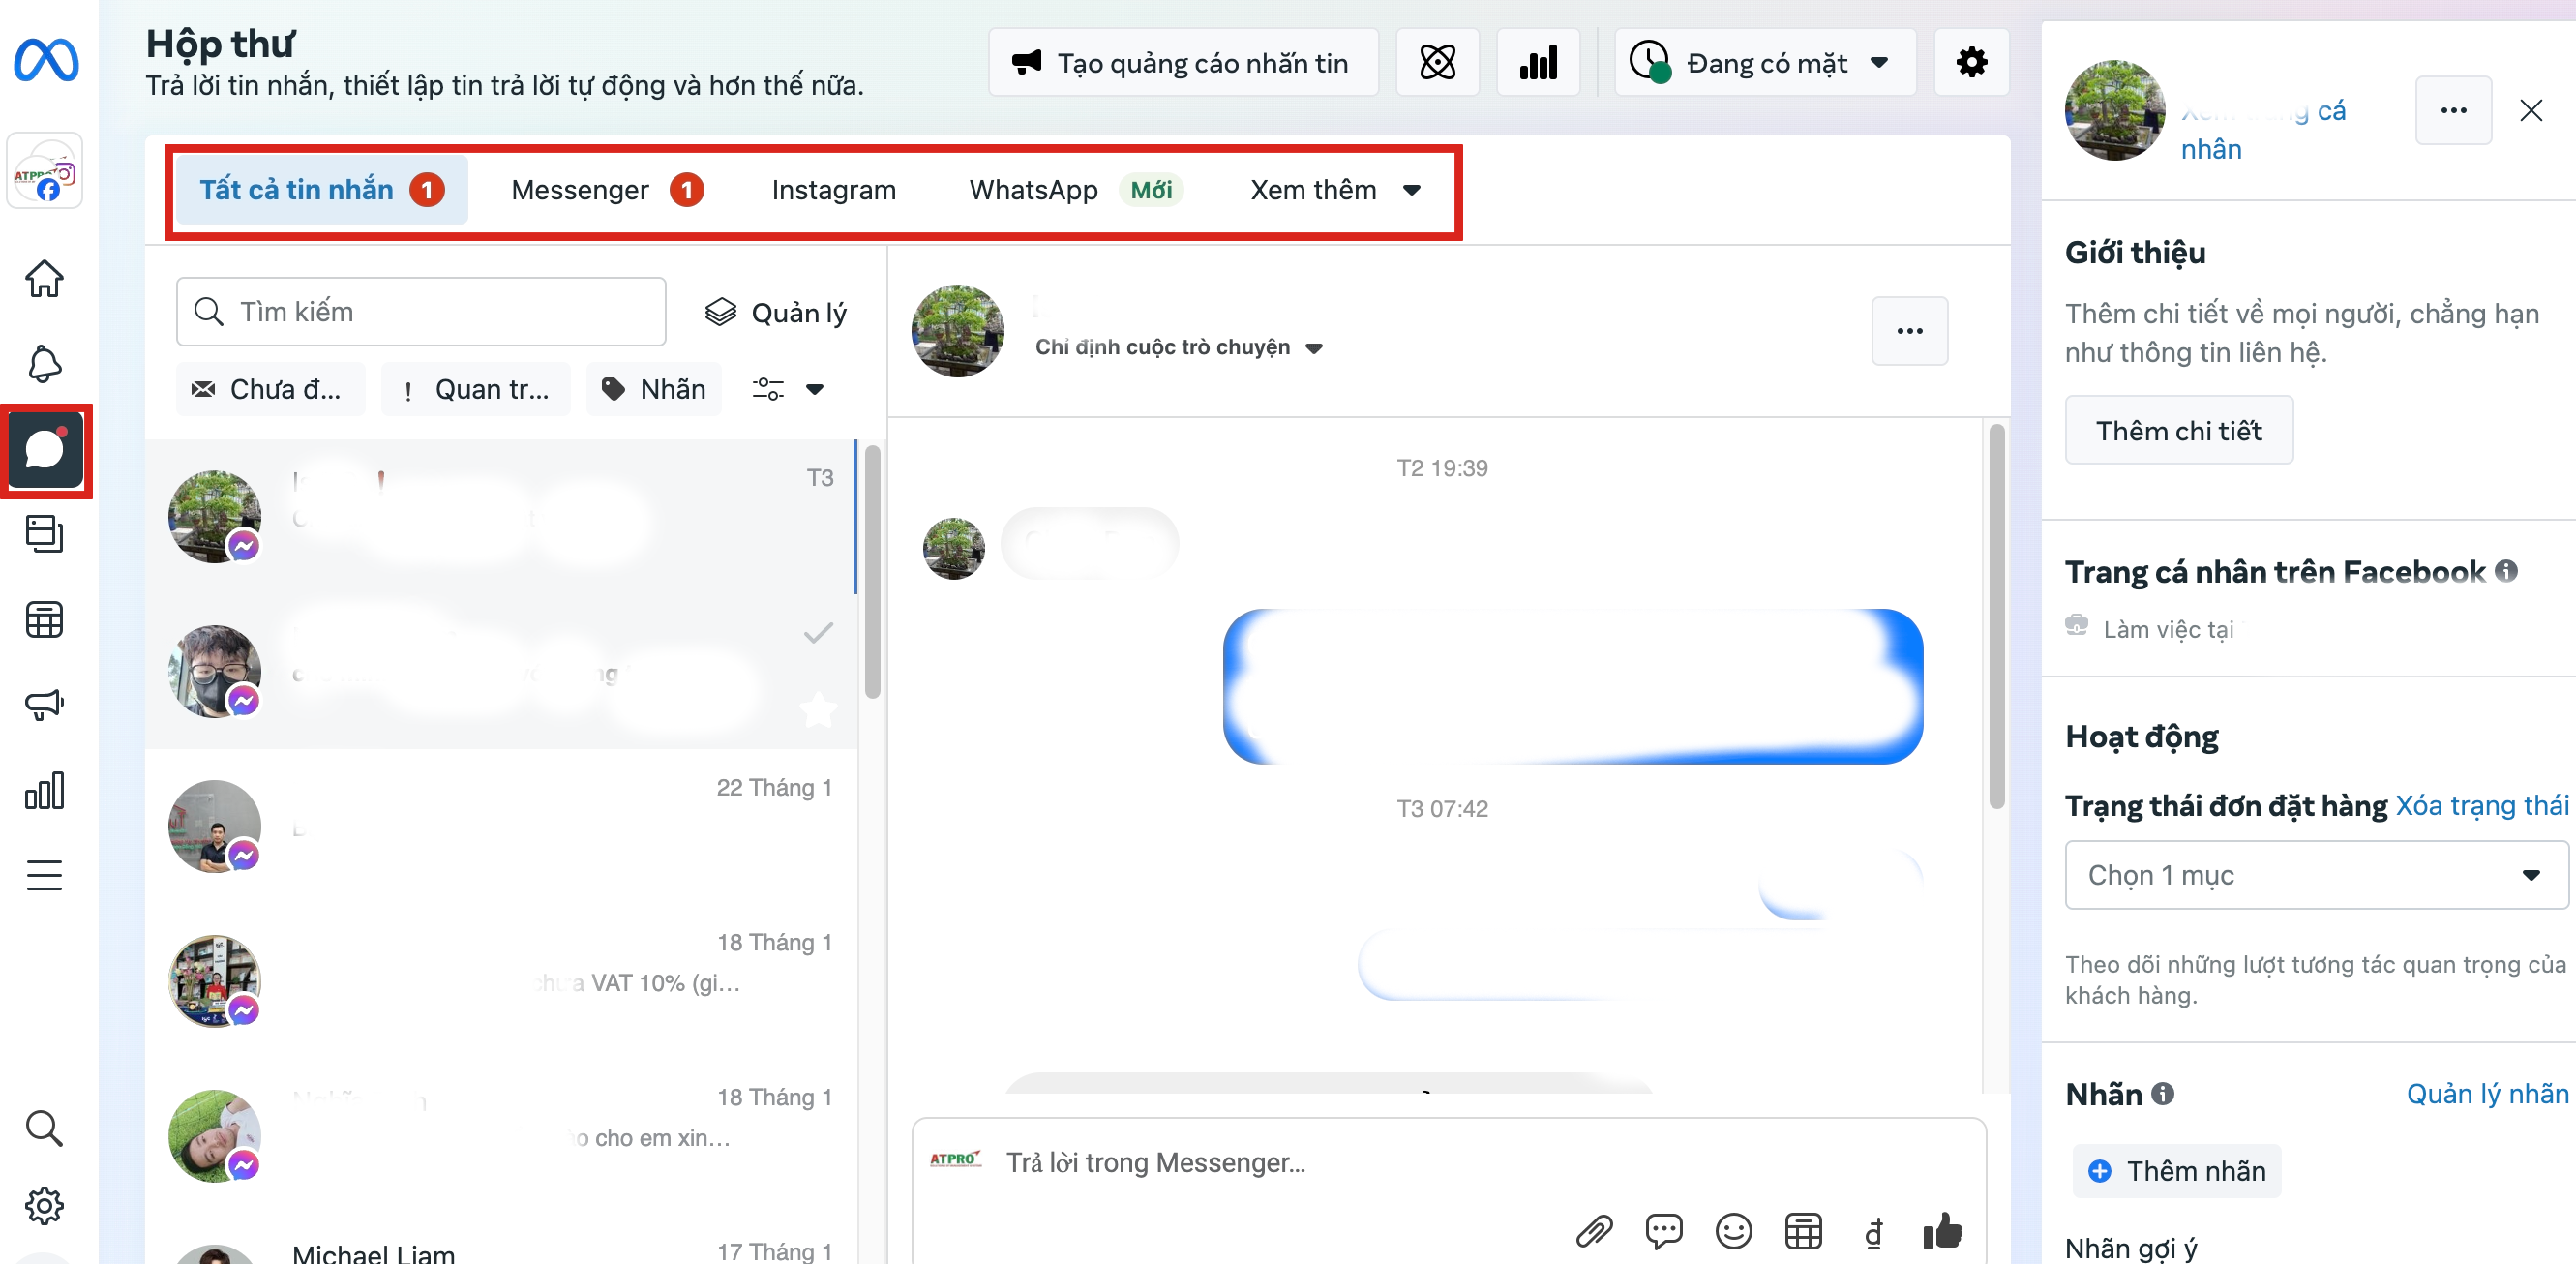View info about Trang cá nhân trên Facebook
Viewport: 2576px width, 1264px height.
2506,570
